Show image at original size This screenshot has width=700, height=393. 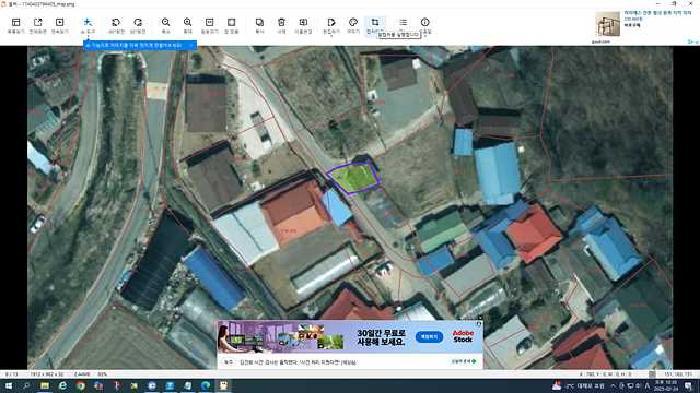(x=209, y=22)
